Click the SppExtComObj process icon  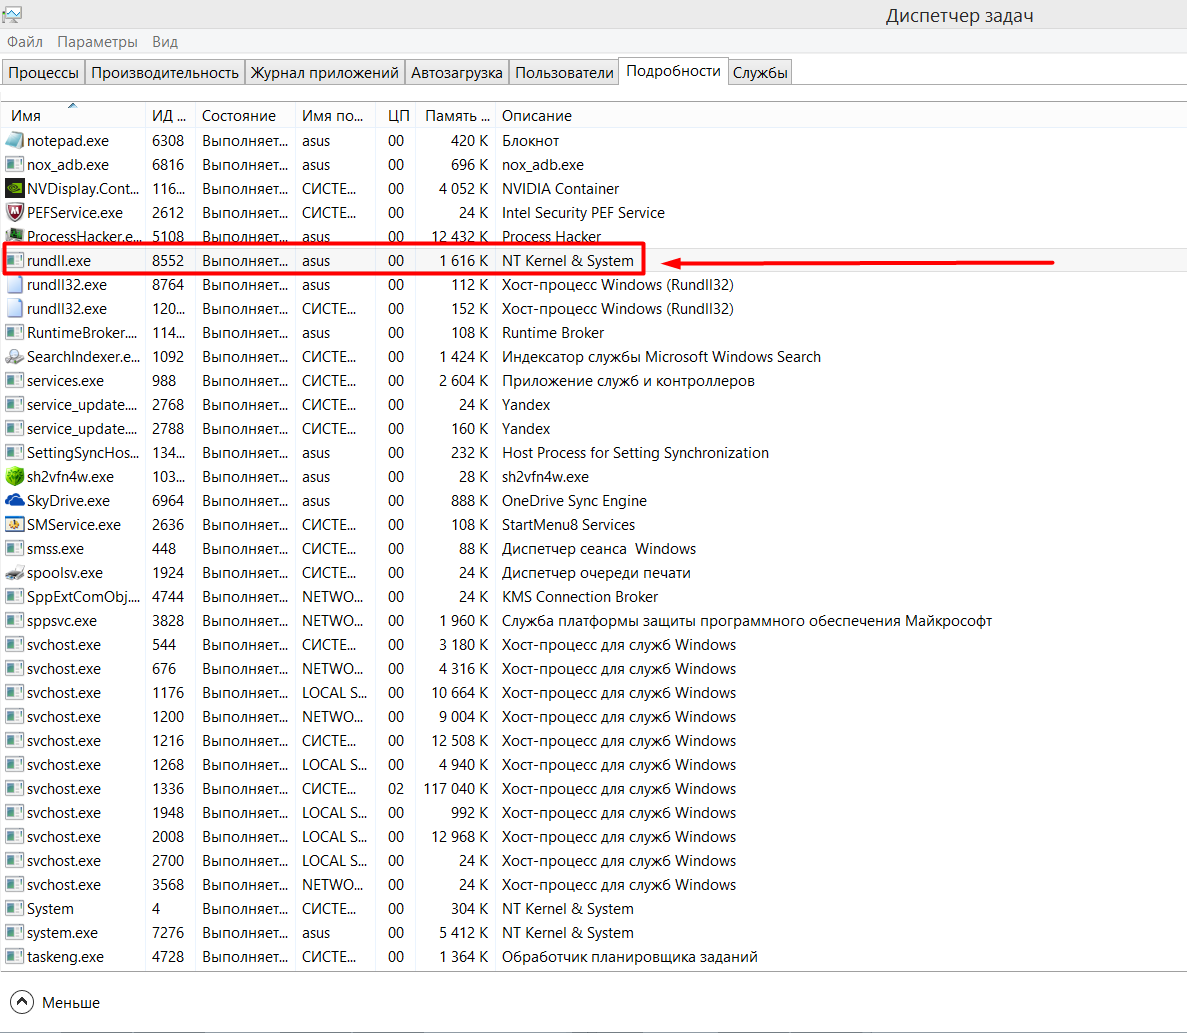click(x=14, y=596)
